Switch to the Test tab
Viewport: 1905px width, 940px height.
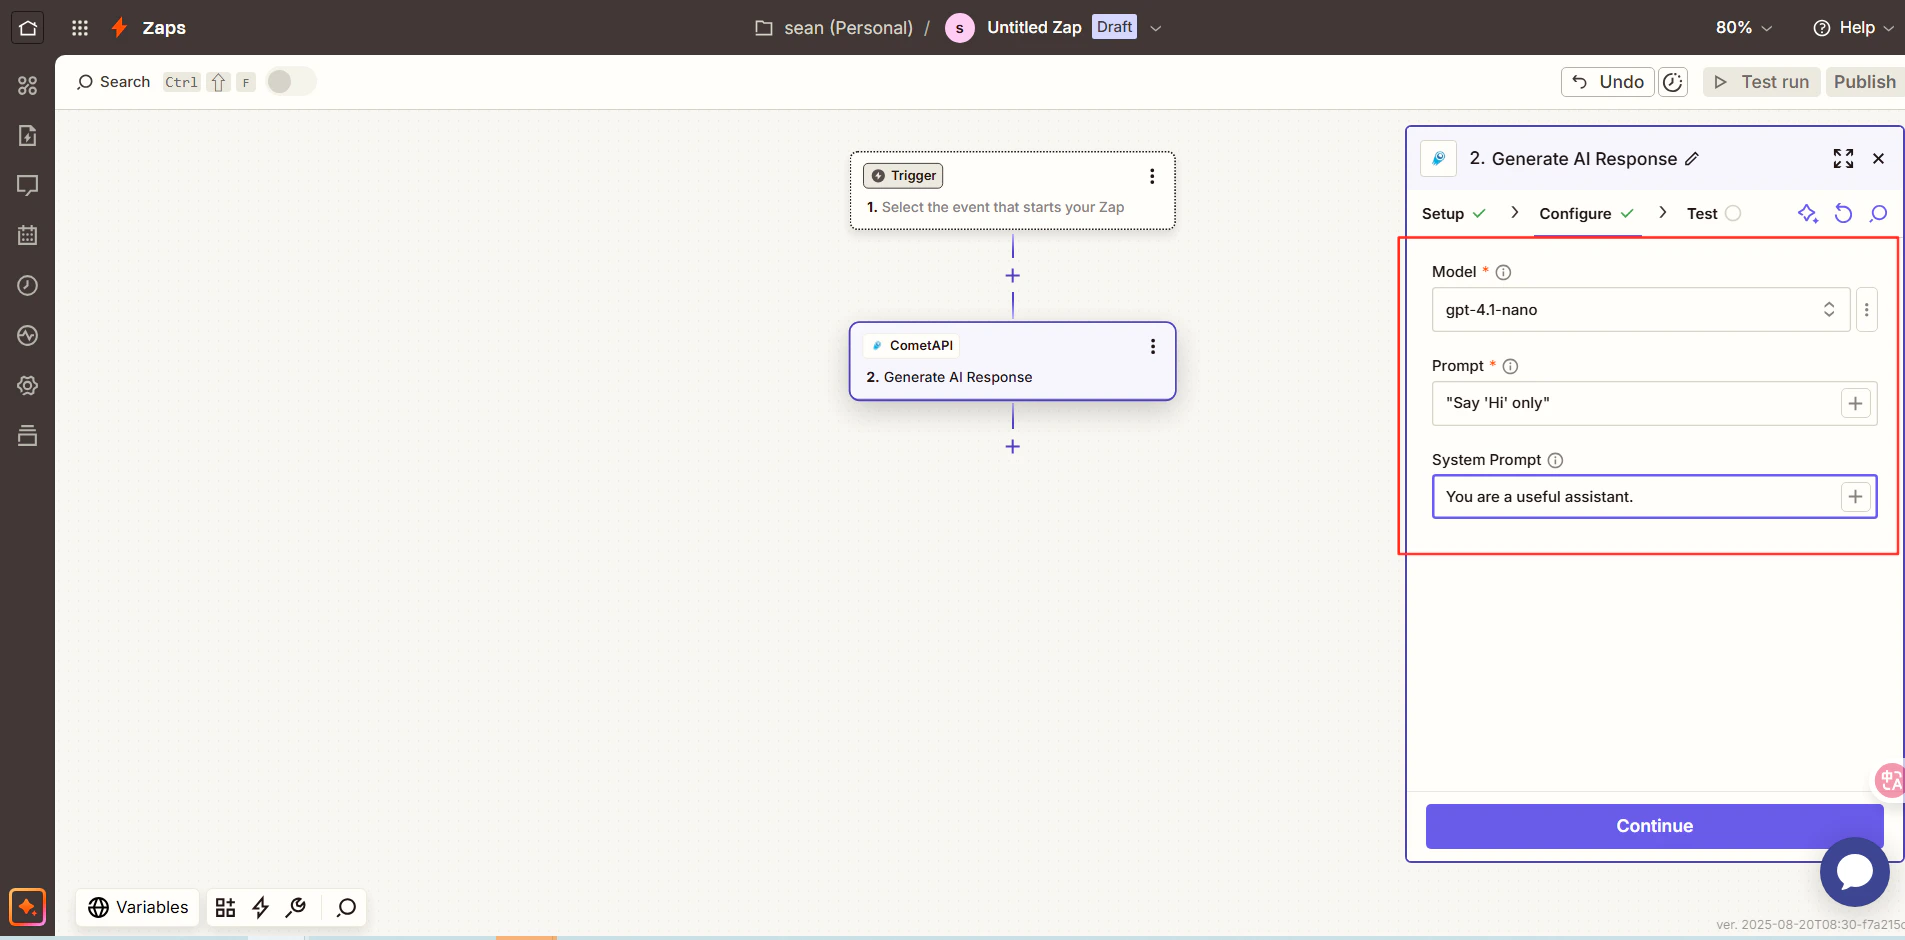point(1700,213)
